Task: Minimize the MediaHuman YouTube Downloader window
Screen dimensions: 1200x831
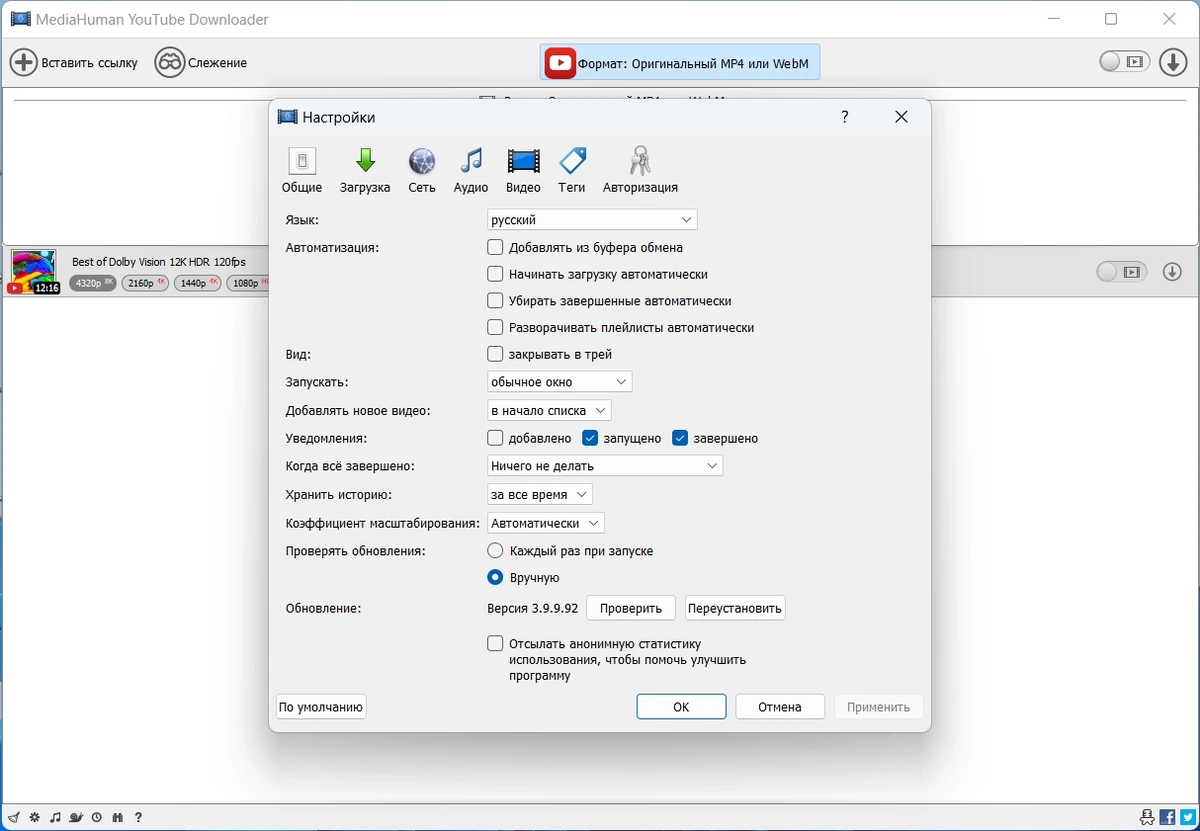Action: (x=1056, y=19)
